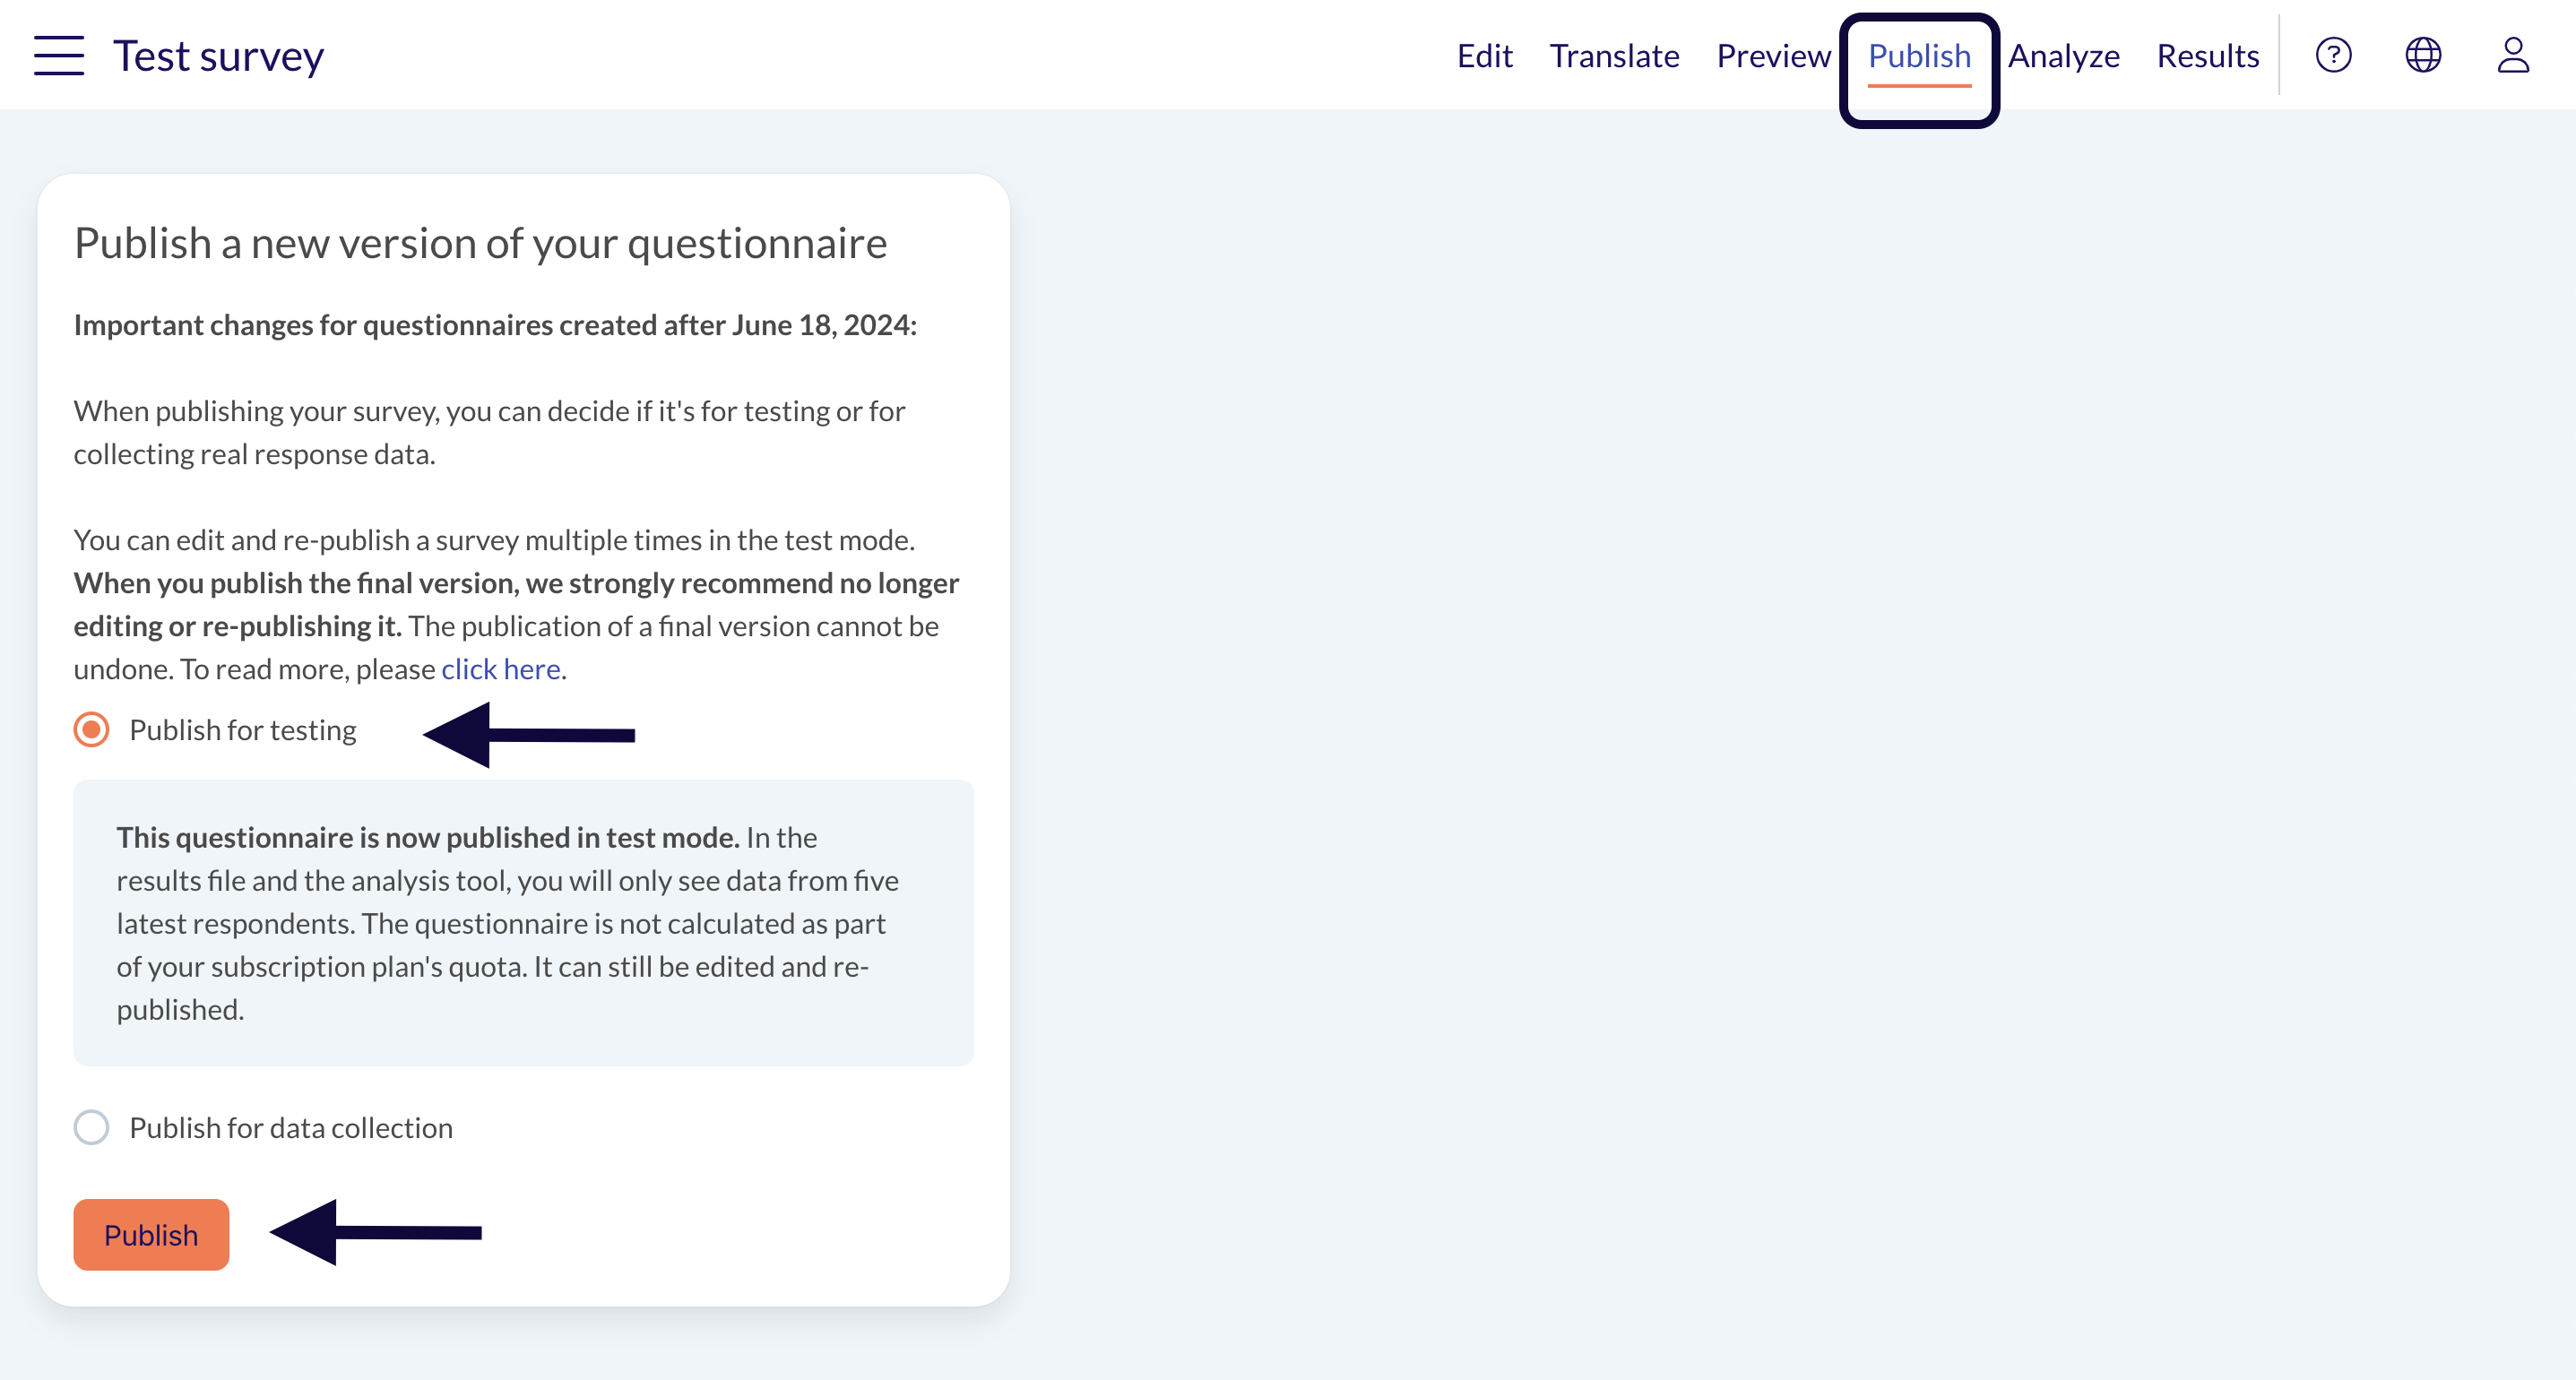Open the user account profile icon
Viewport: 2576px width, 1380px height.
point(2512,55)
